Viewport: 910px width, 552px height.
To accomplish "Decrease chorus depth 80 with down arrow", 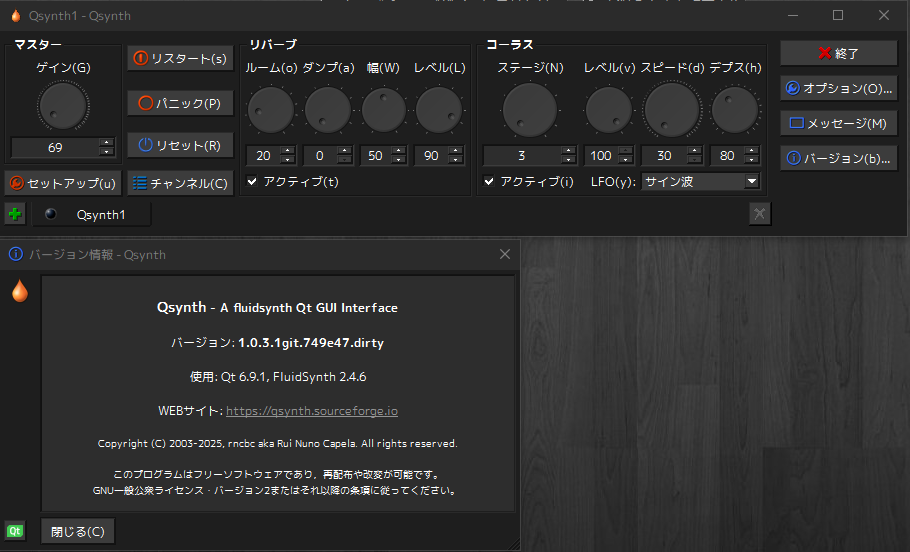I will [x=752, y=160].
